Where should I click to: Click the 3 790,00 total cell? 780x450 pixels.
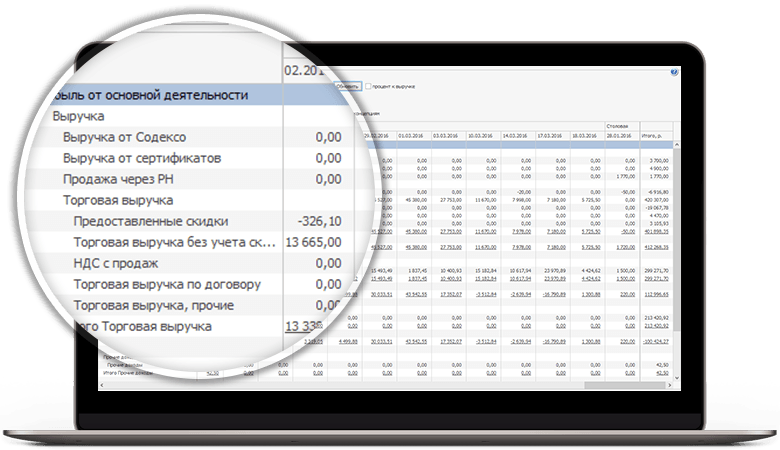(659, 161)
